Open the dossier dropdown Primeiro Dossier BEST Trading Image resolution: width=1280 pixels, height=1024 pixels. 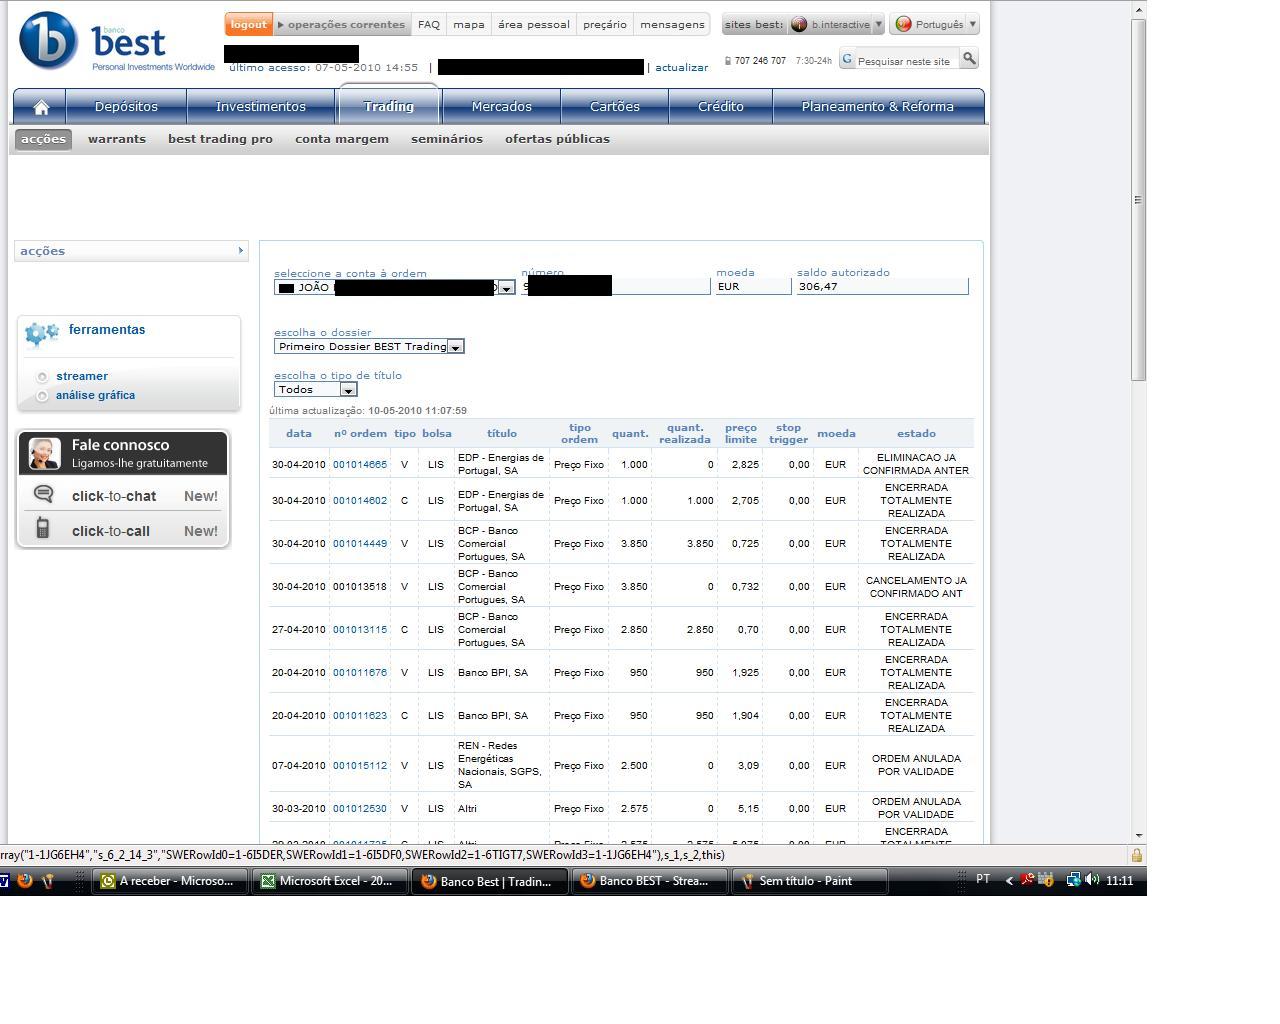coord(455,347)
